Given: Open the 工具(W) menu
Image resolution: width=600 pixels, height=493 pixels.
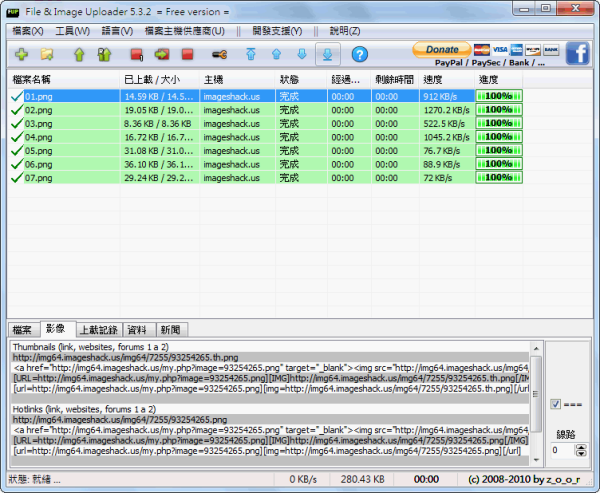Looking at the screenshot, I should point(72,31).
